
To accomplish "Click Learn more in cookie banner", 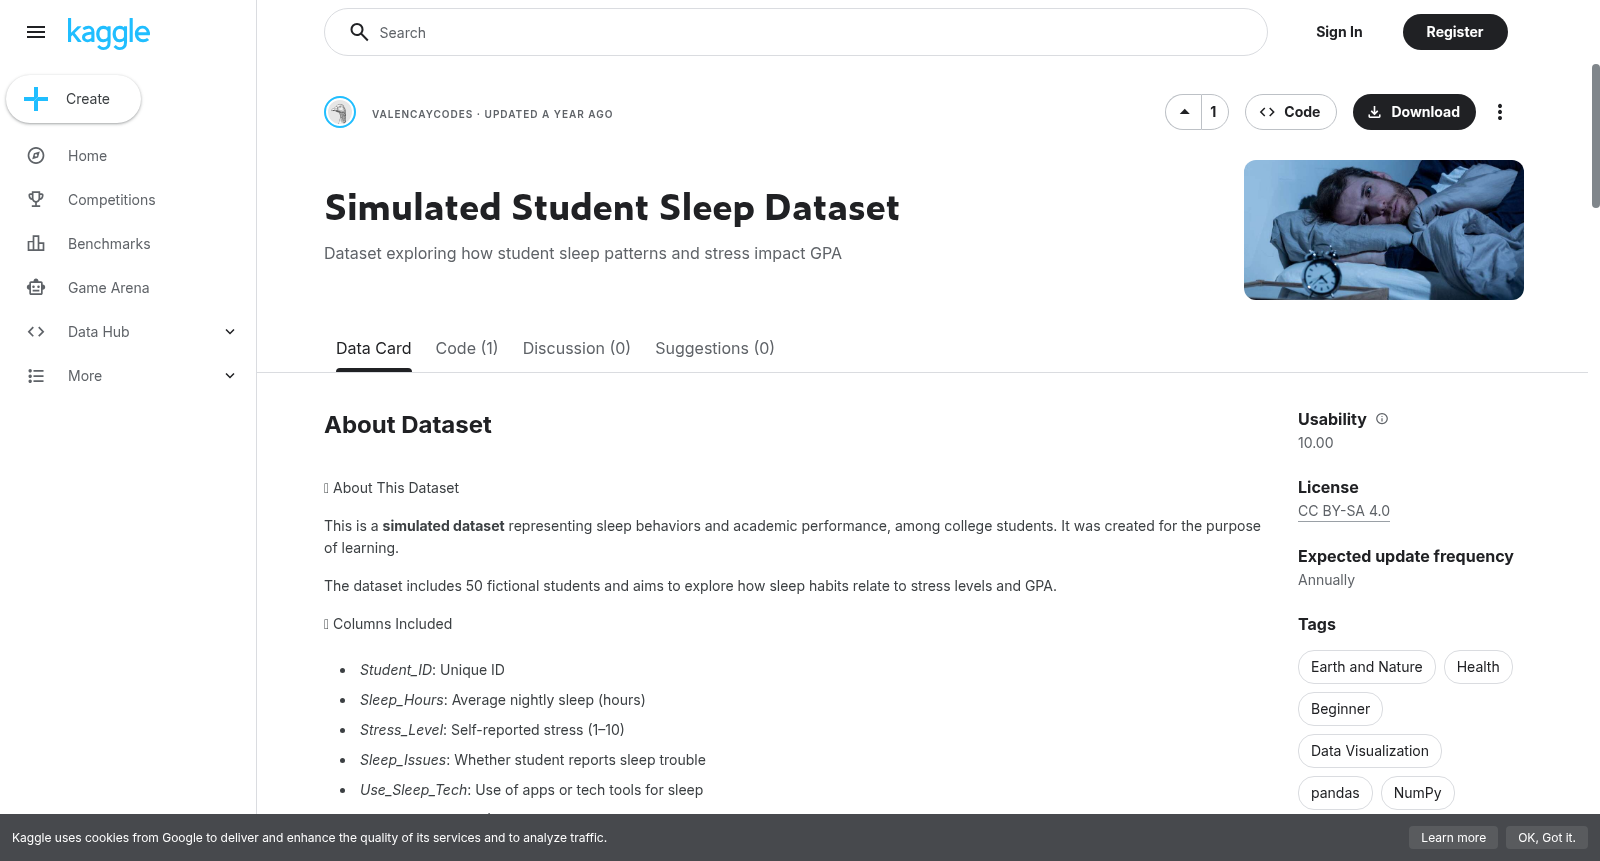I will [1454, 838].
